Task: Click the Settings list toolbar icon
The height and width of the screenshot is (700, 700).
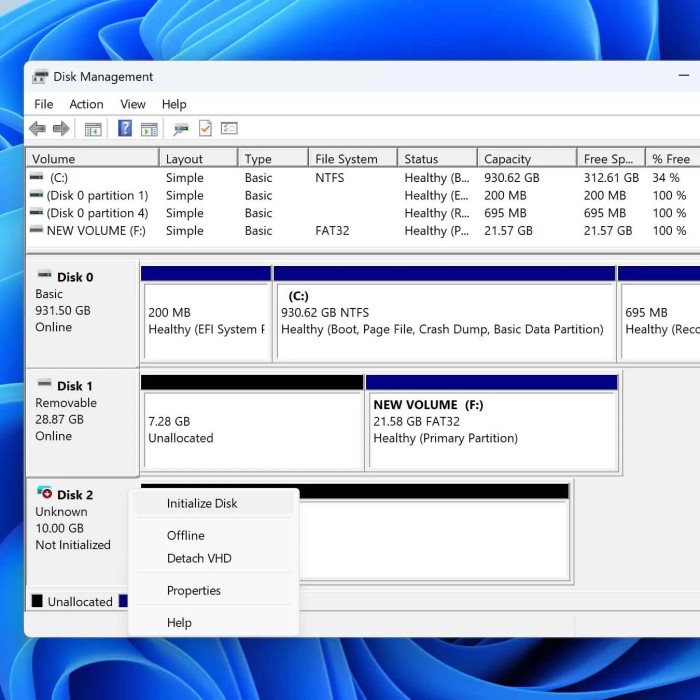Action: click(229, 129)
